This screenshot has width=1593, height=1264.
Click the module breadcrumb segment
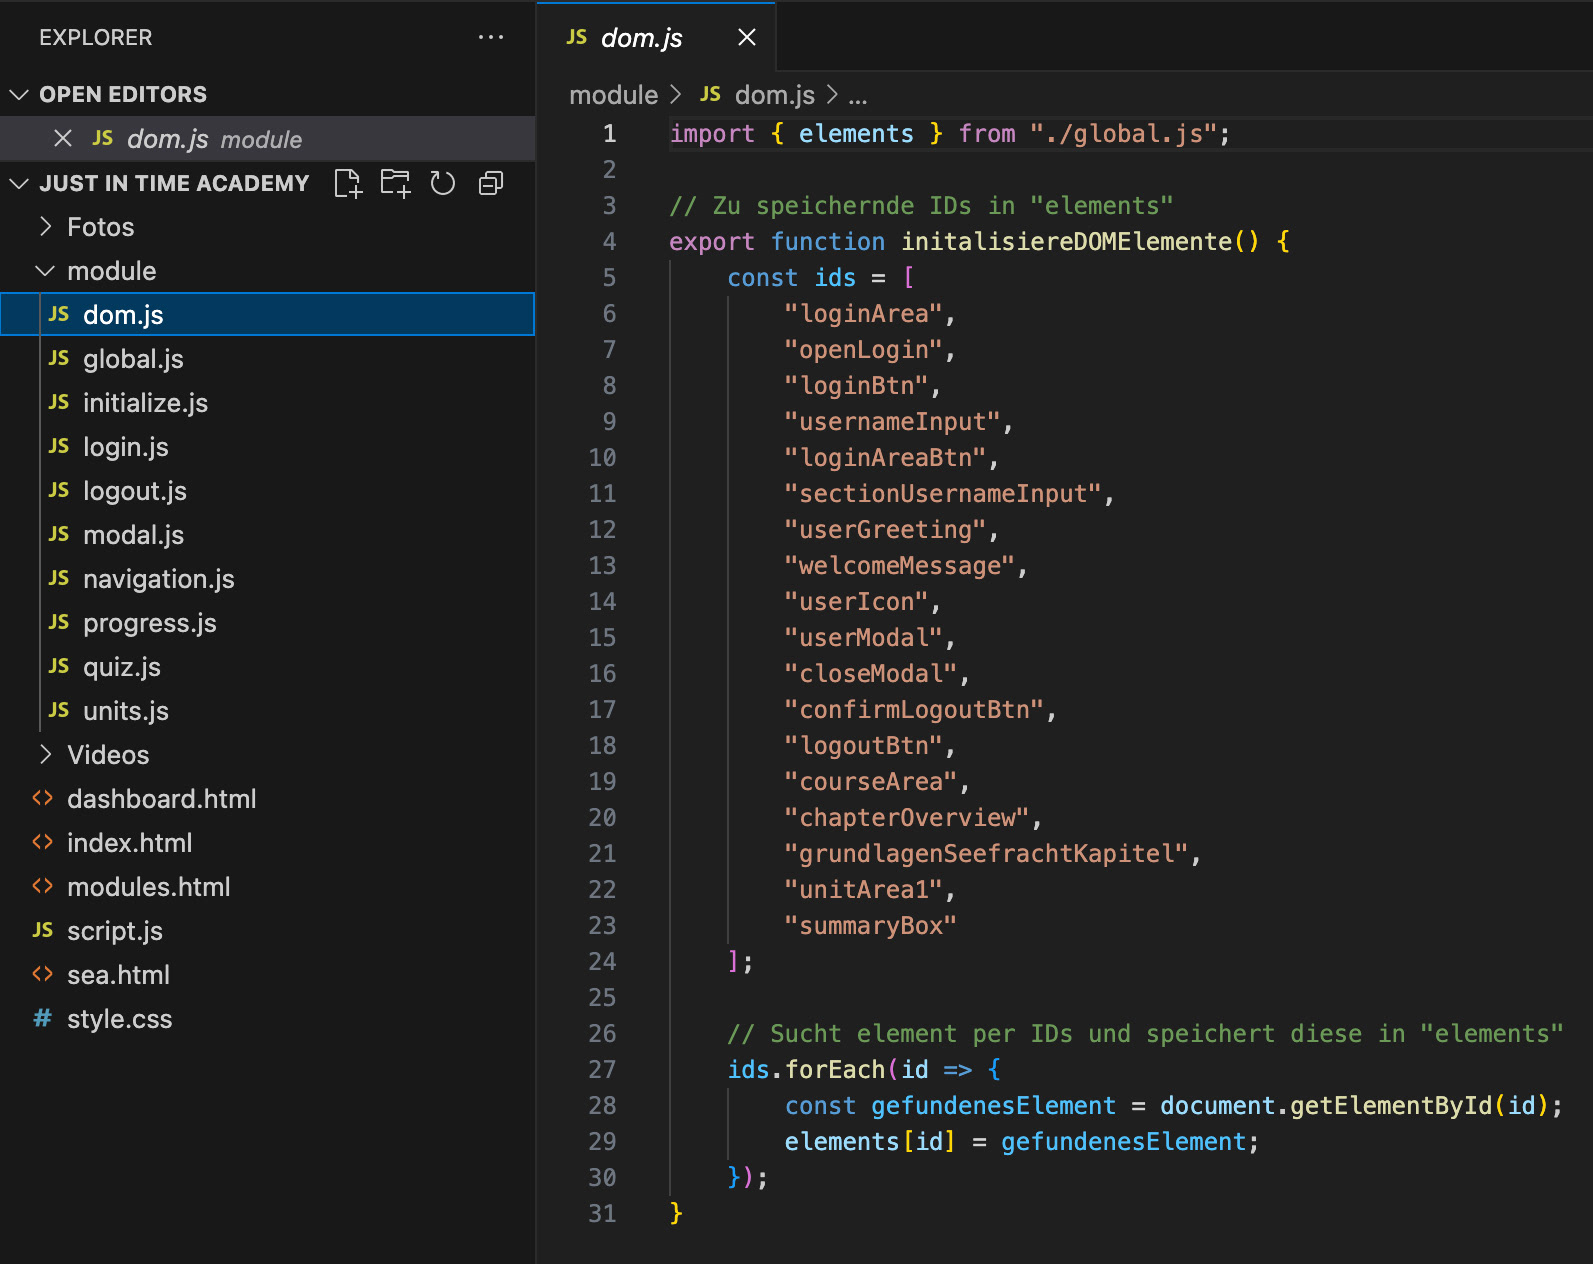[614, 95]
